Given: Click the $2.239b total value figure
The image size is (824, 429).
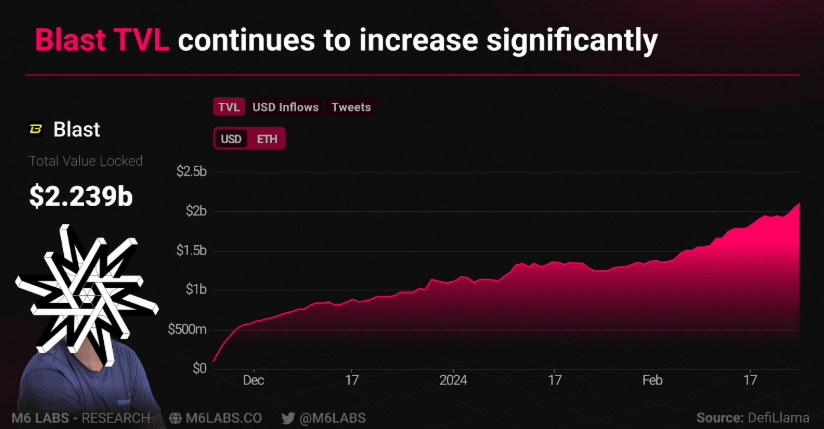Looking at the screenshot, I should pos(81,197).
